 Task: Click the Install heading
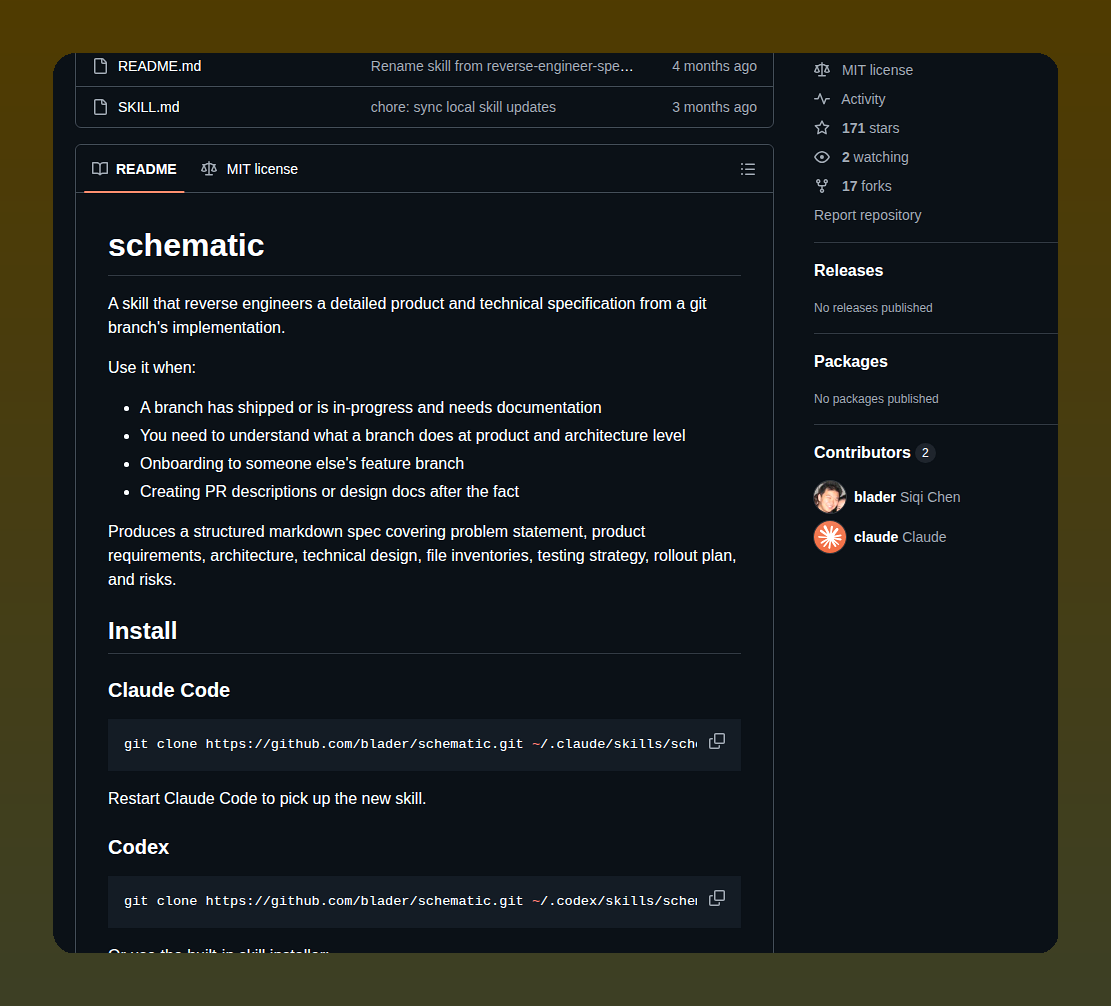[x=142, y=631]
